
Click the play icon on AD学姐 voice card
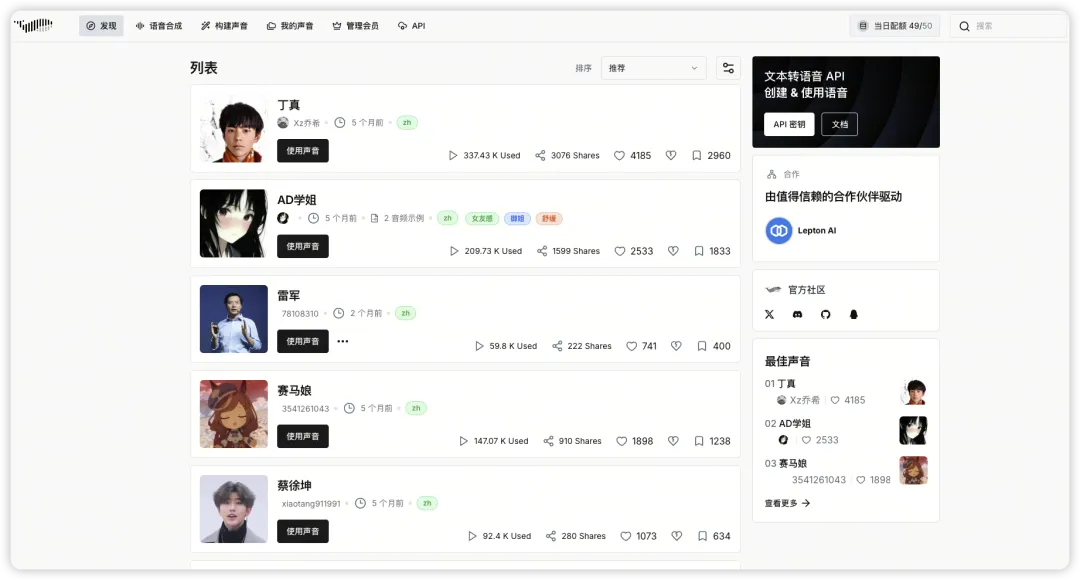point(454,251)
